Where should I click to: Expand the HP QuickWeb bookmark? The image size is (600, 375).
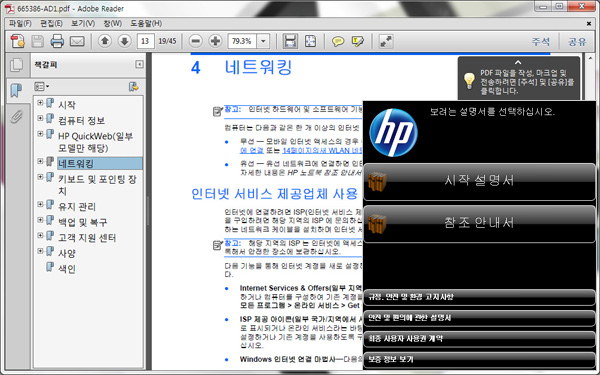(x=40, y=134)
